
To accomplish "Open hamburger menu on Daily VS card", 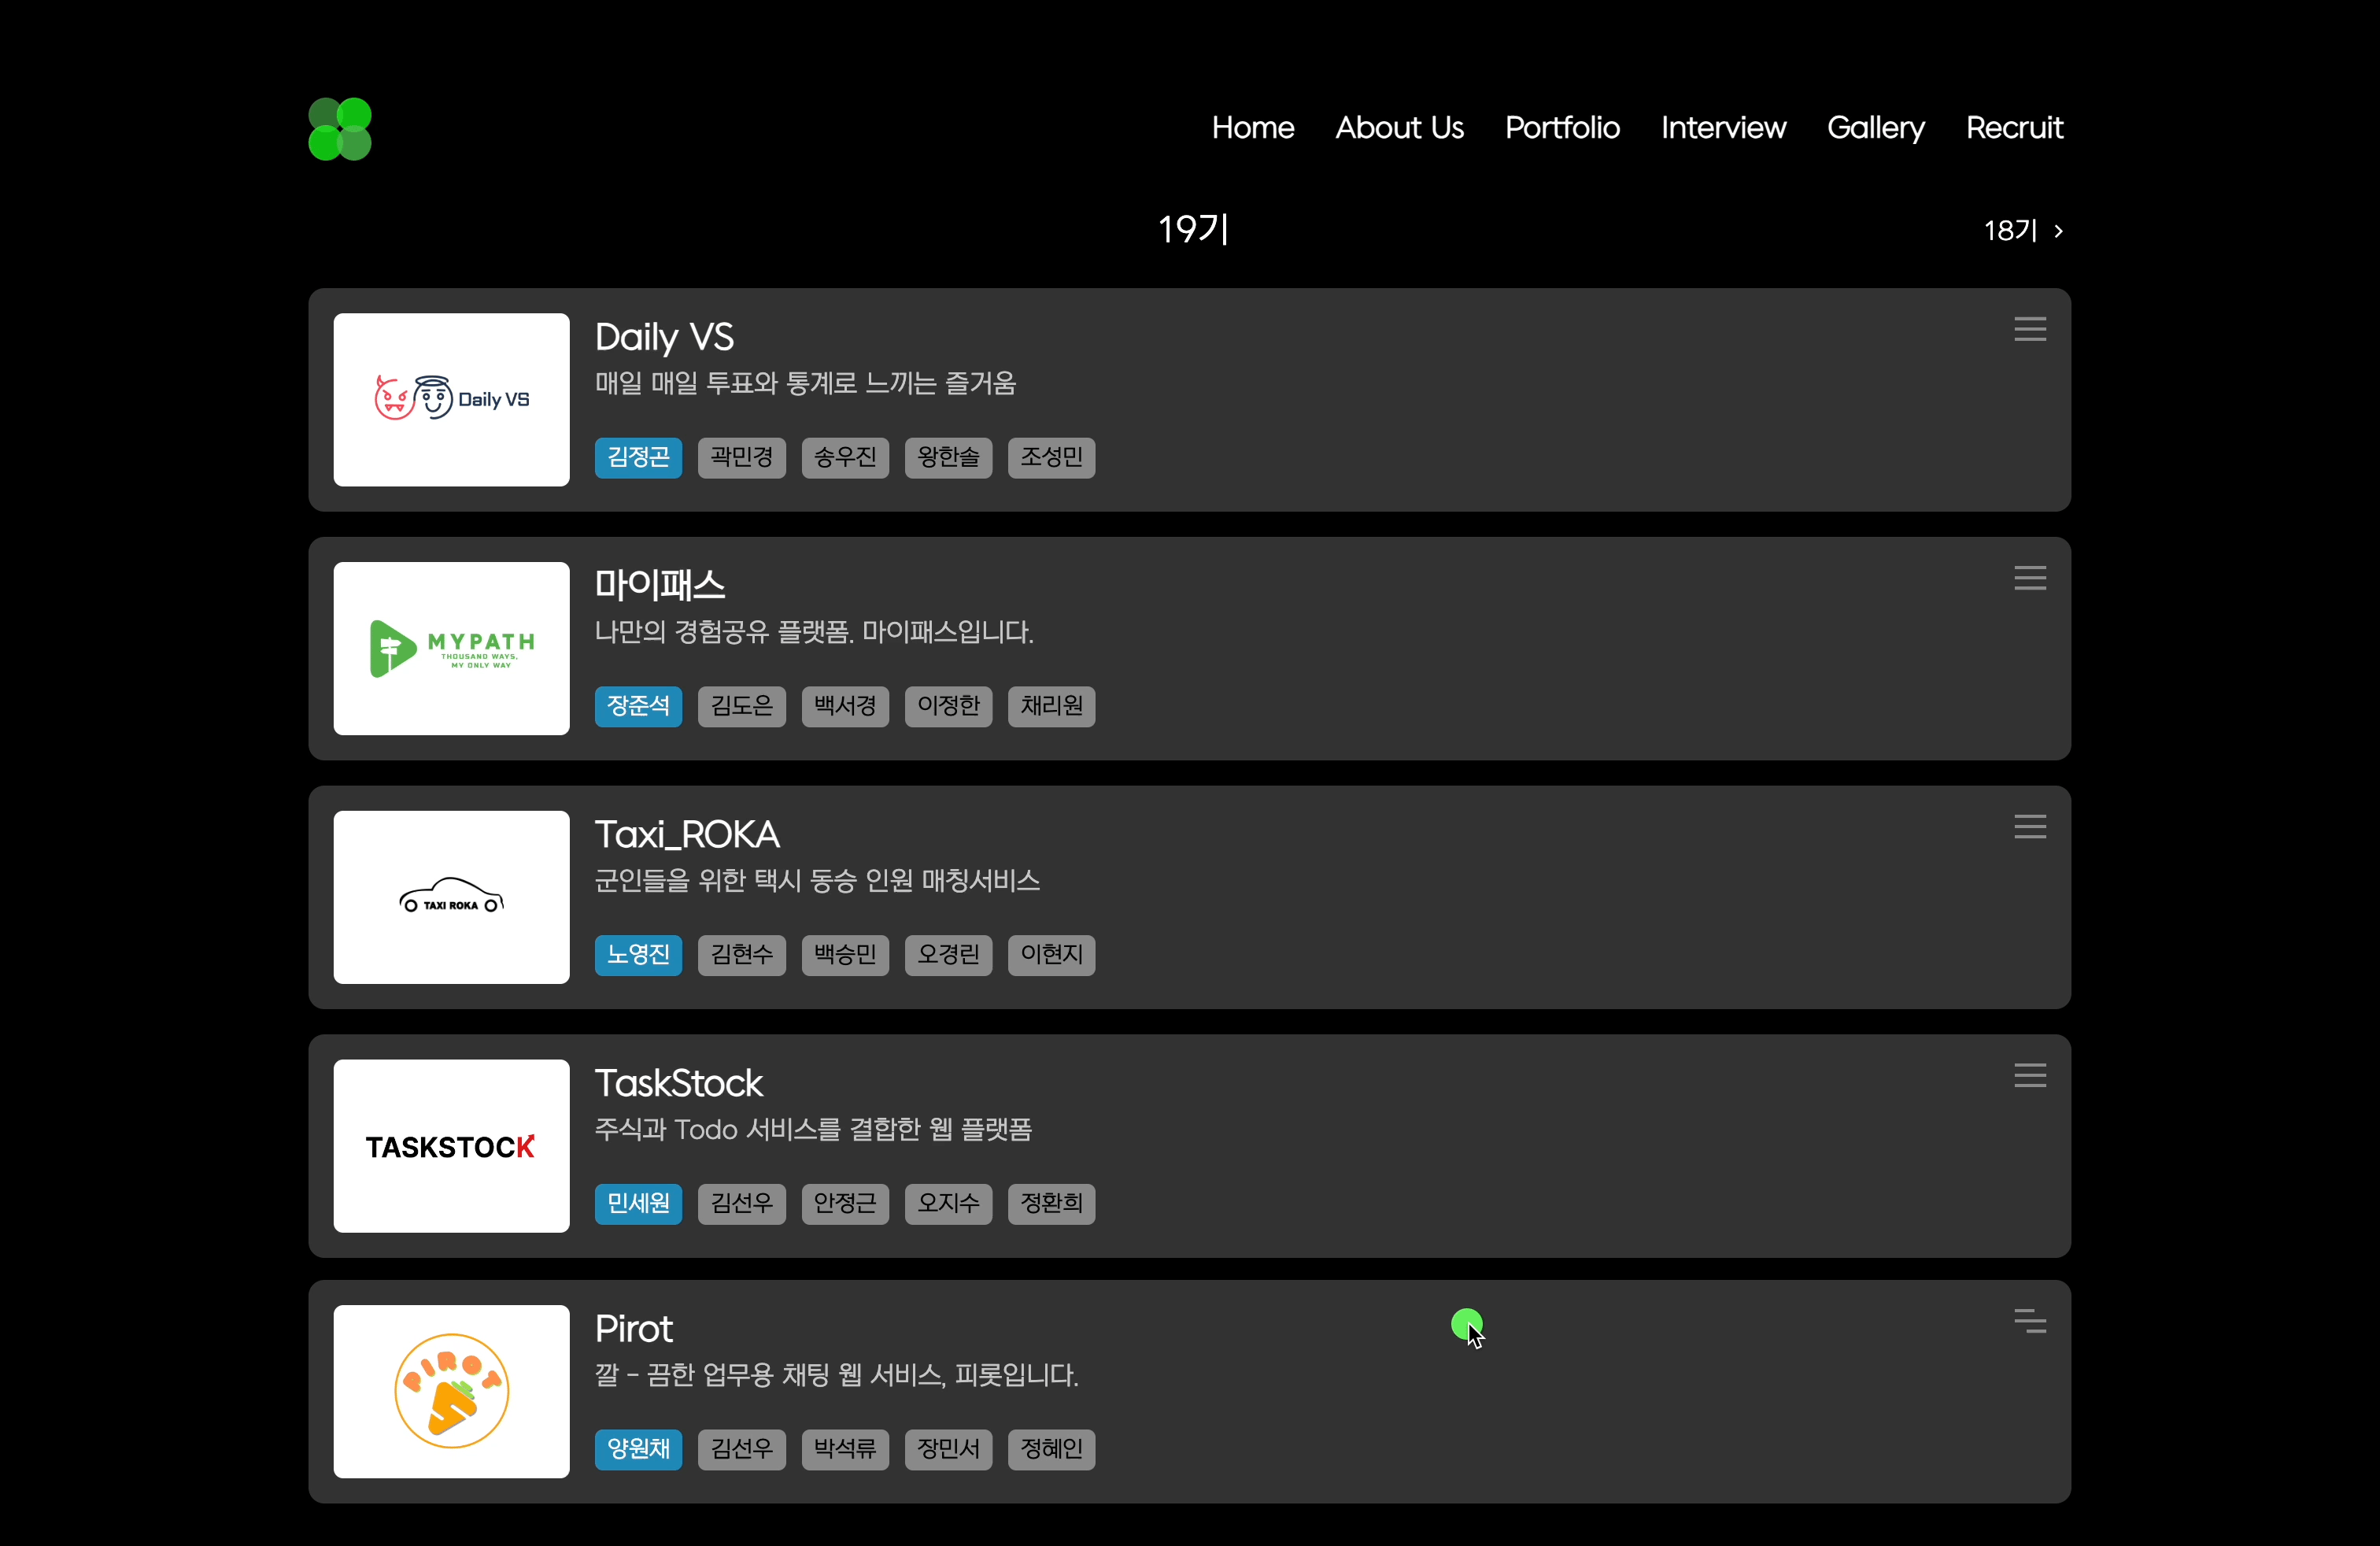I will [x=2030, y=329].
